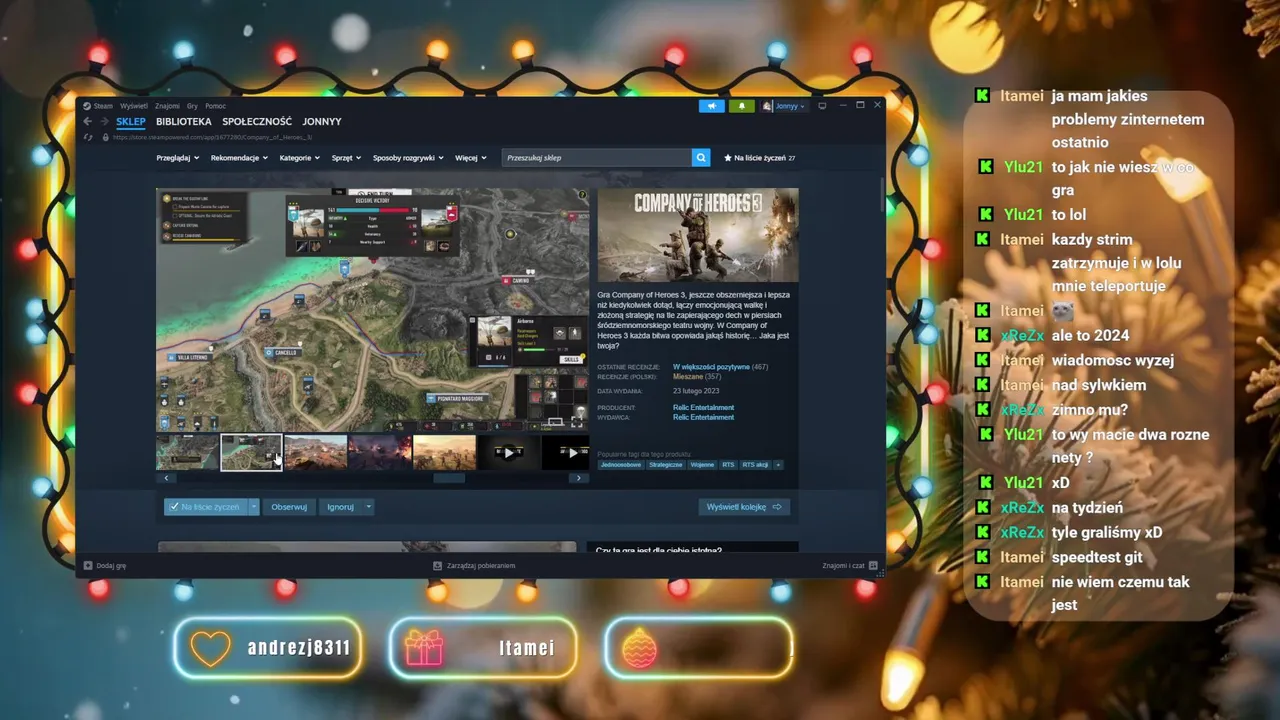1280x720 pixels.
Task: Expand the arrow next to the Ignoruj button
Action: pos(368,507)
